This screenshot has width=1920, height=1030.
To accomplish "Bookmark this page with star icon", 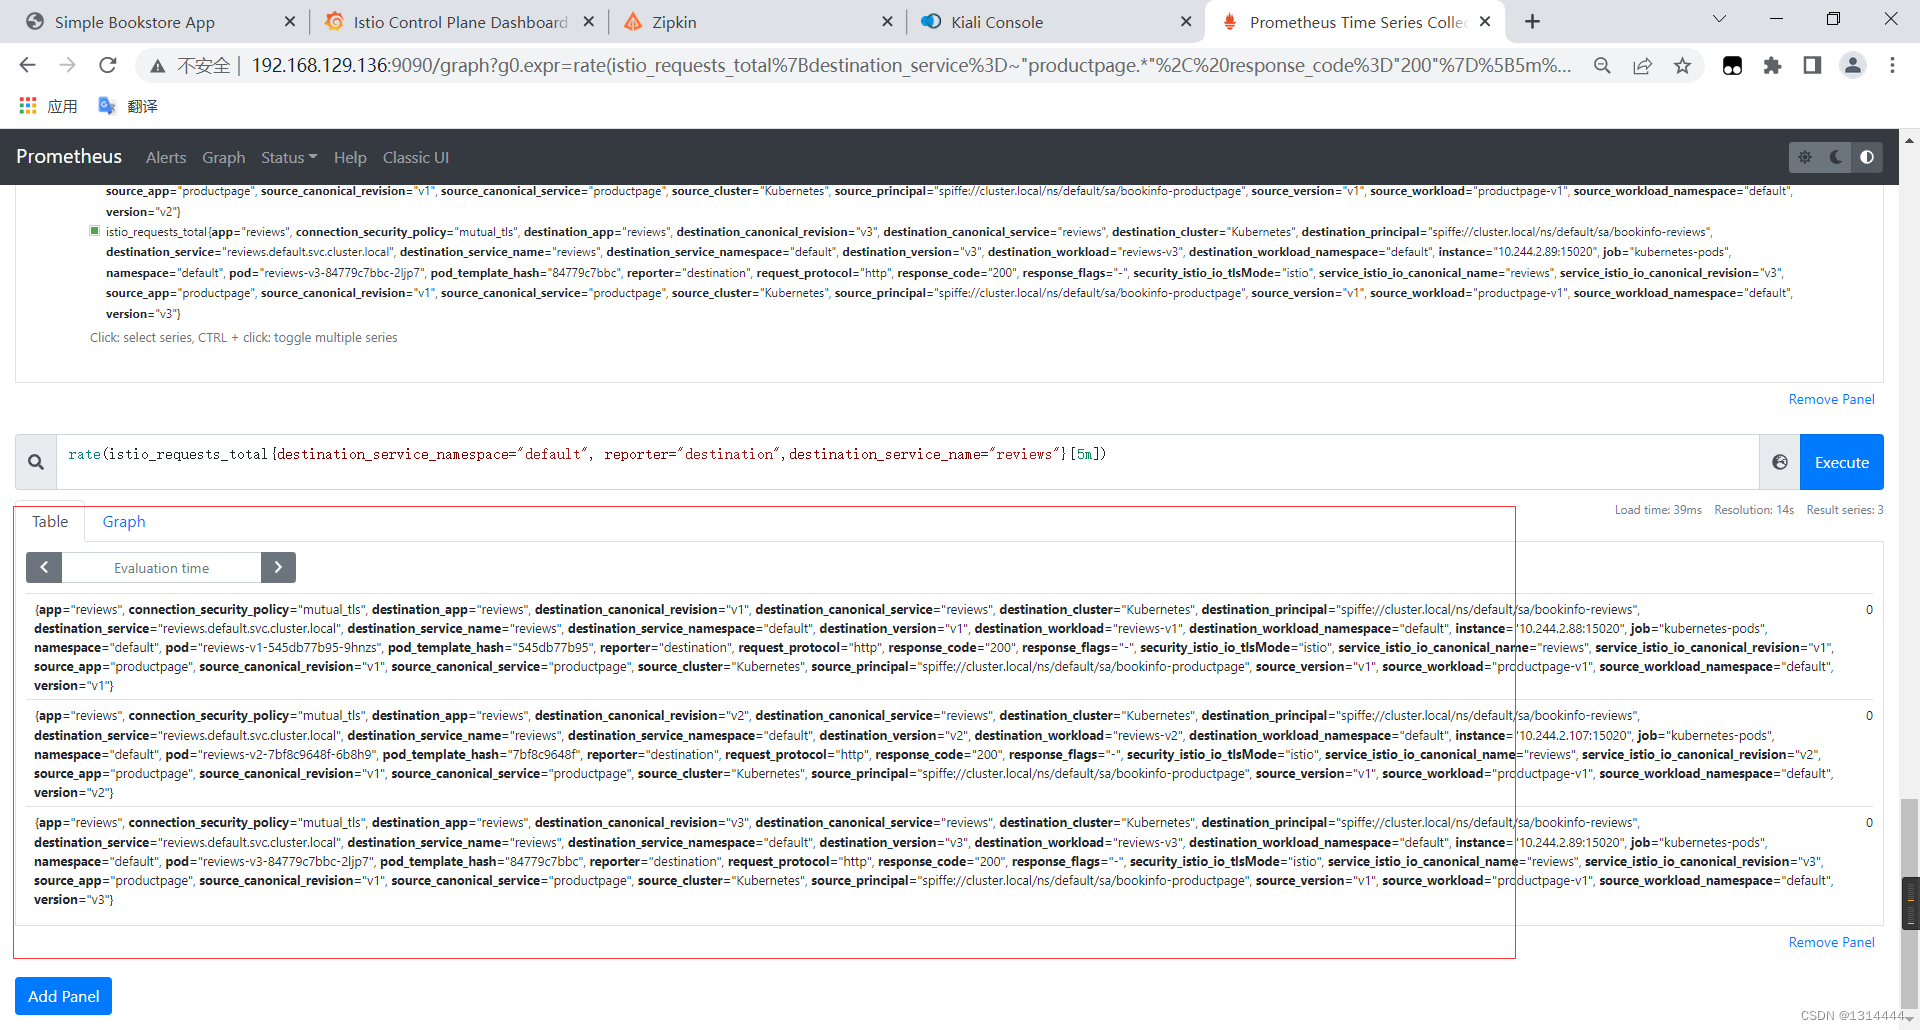I will coord(1683,66).
